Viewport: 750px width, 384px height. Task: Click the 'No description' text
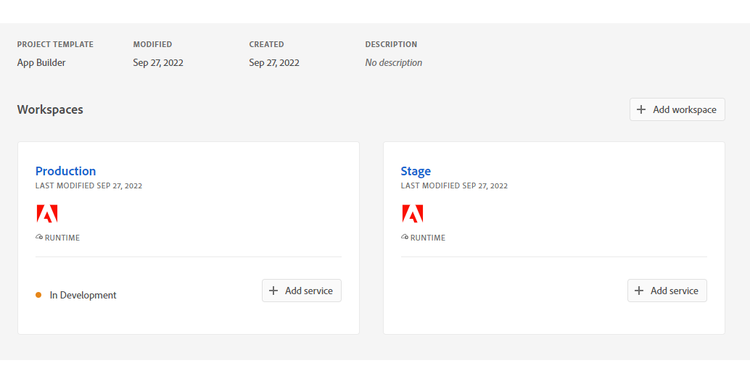click(394, 63)
